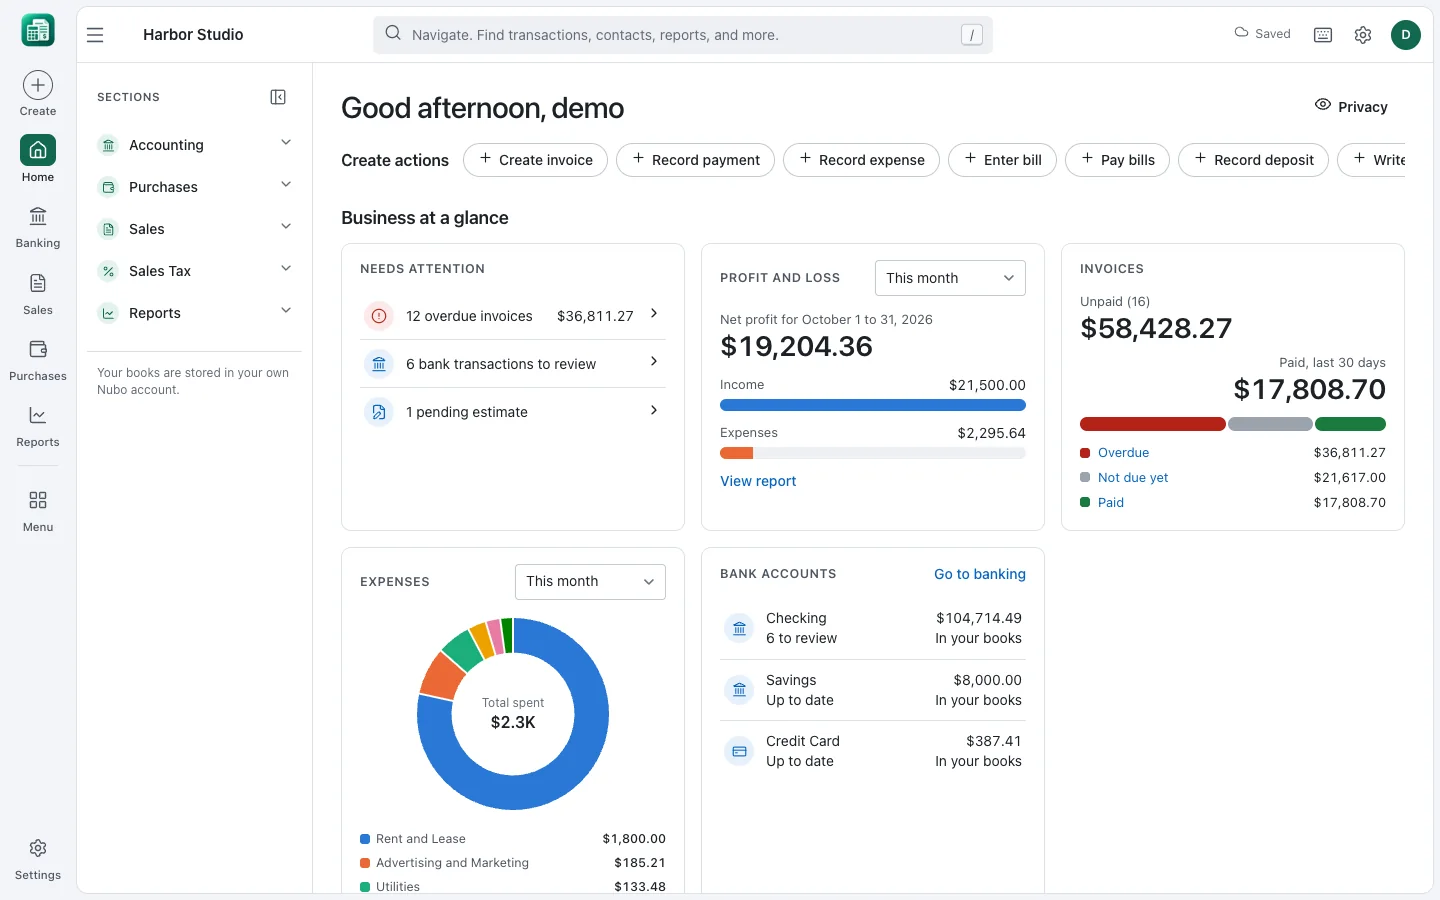
Task: Click the blue Income progress bar
Action: coord(873,405)
